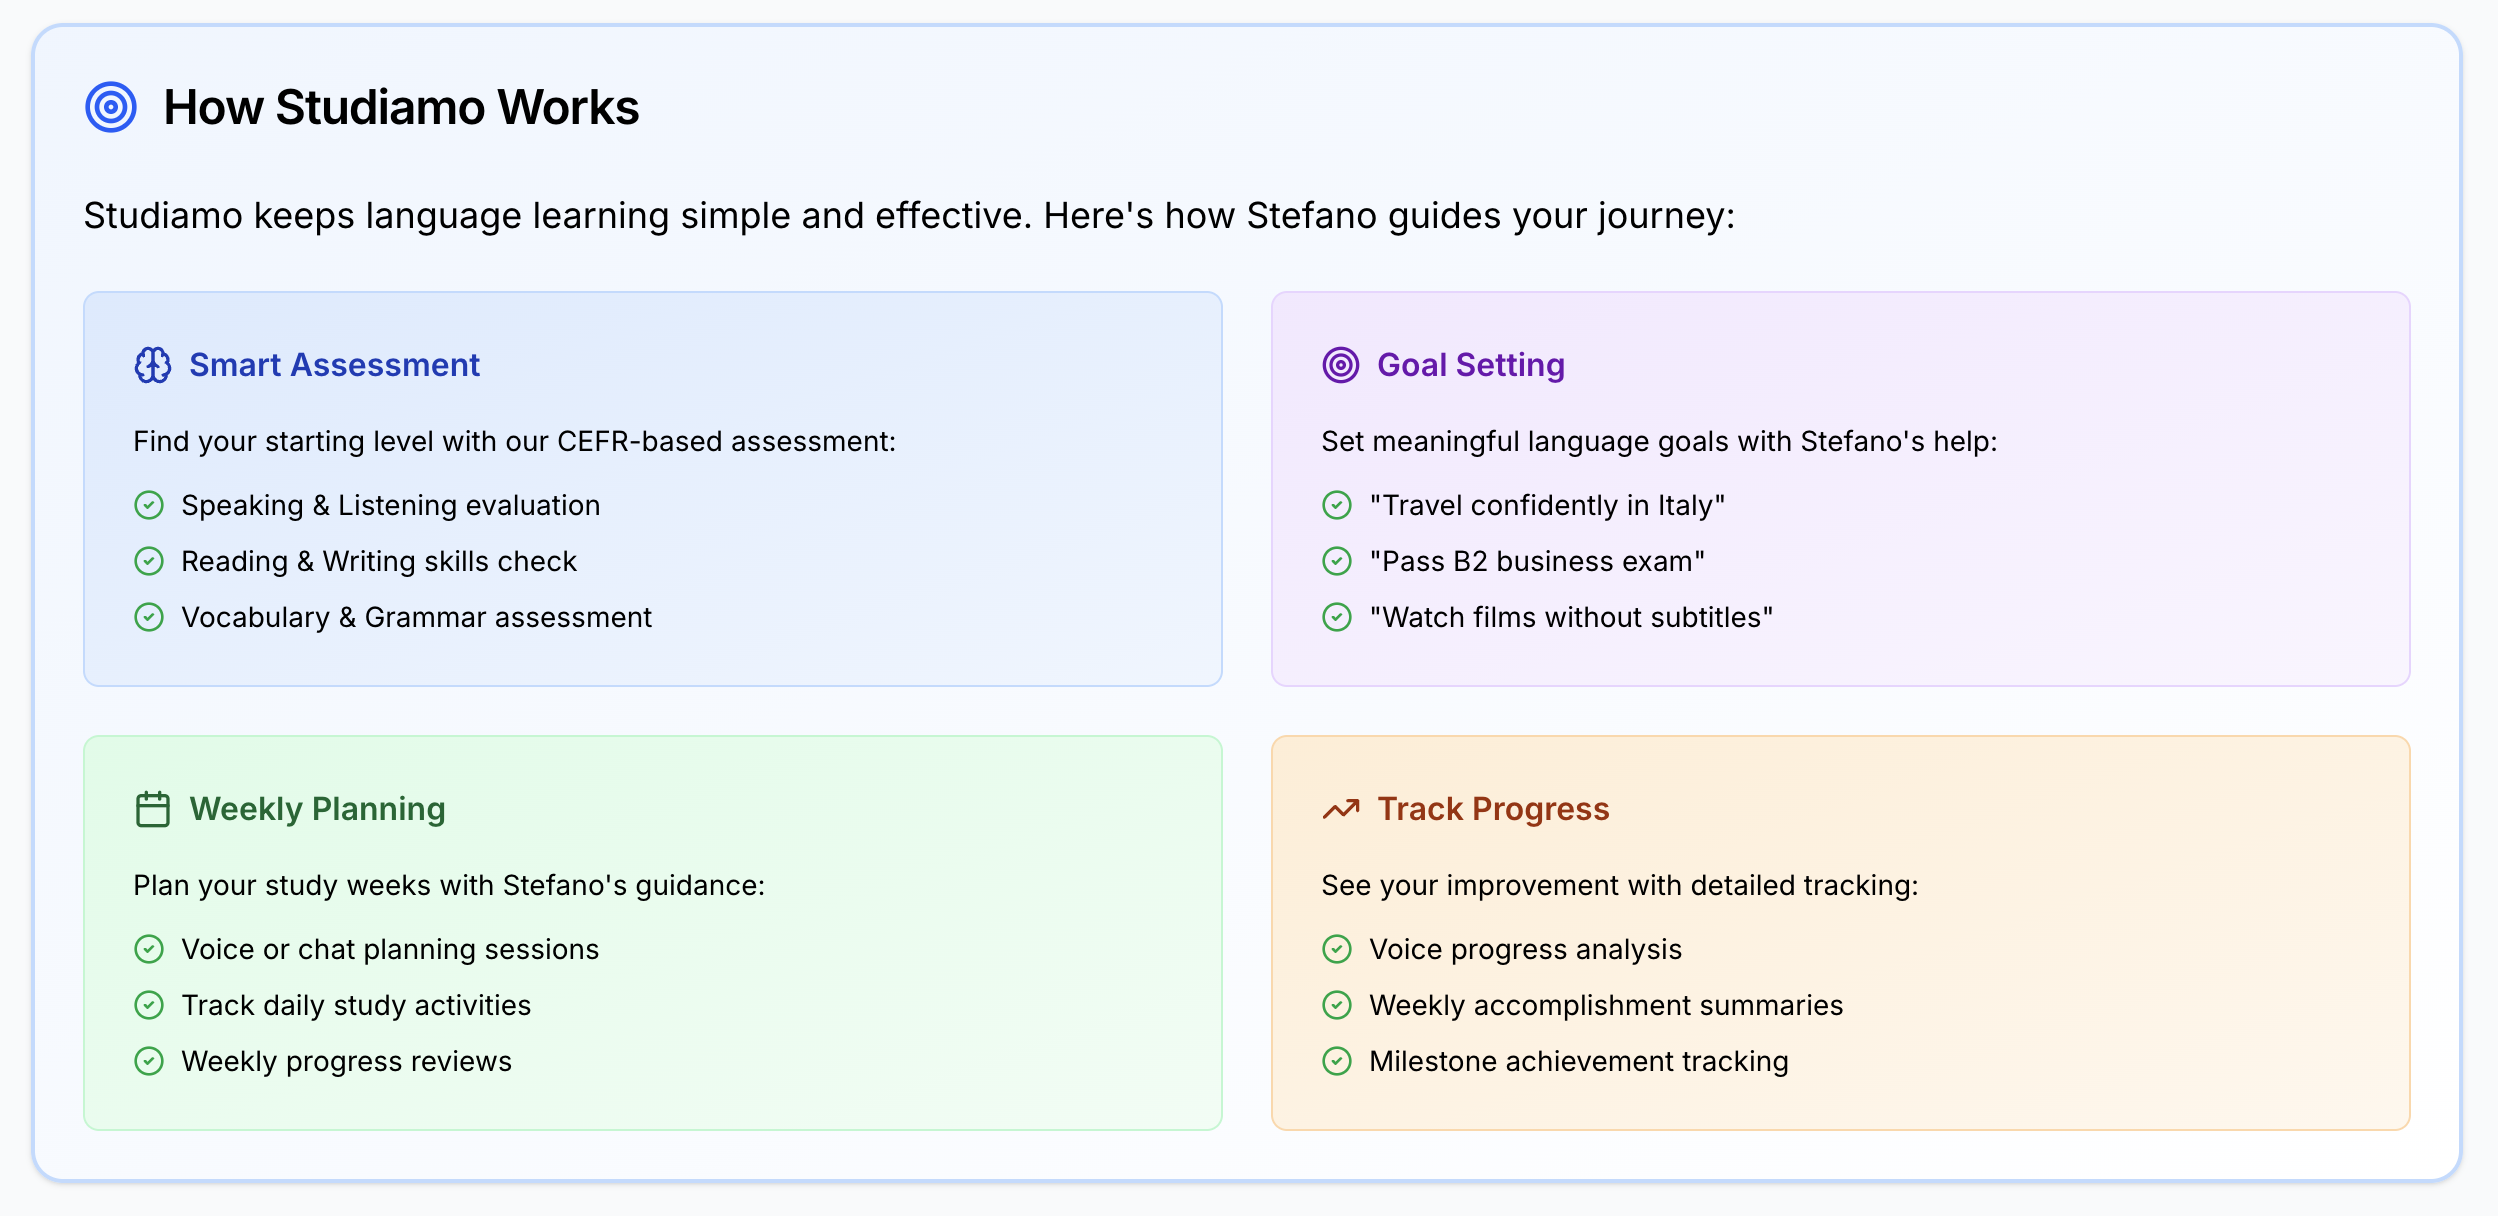This screenshot has height=1216, width=2498.
Task: Select the Smart Assessment heading
Action: tap(335, 365)
